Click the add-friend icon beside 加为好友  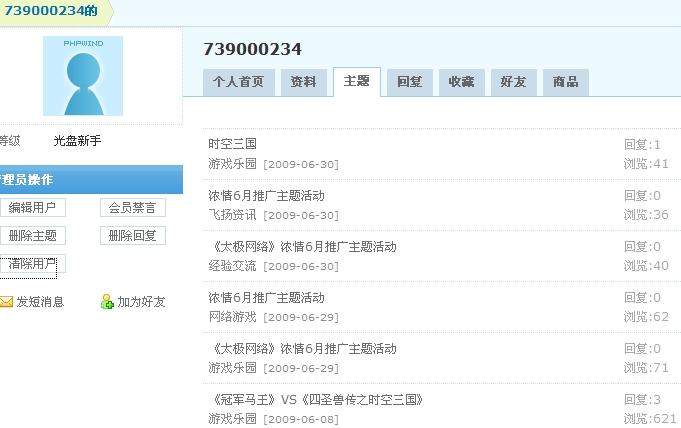tap(107, 302)
